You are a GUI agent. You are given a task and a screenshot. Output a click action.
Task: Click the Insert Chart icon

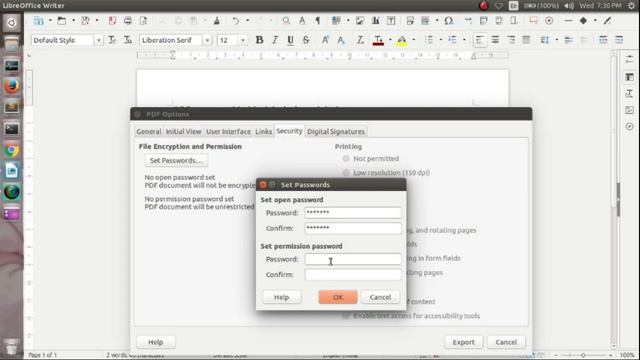(x=376, y=21)
